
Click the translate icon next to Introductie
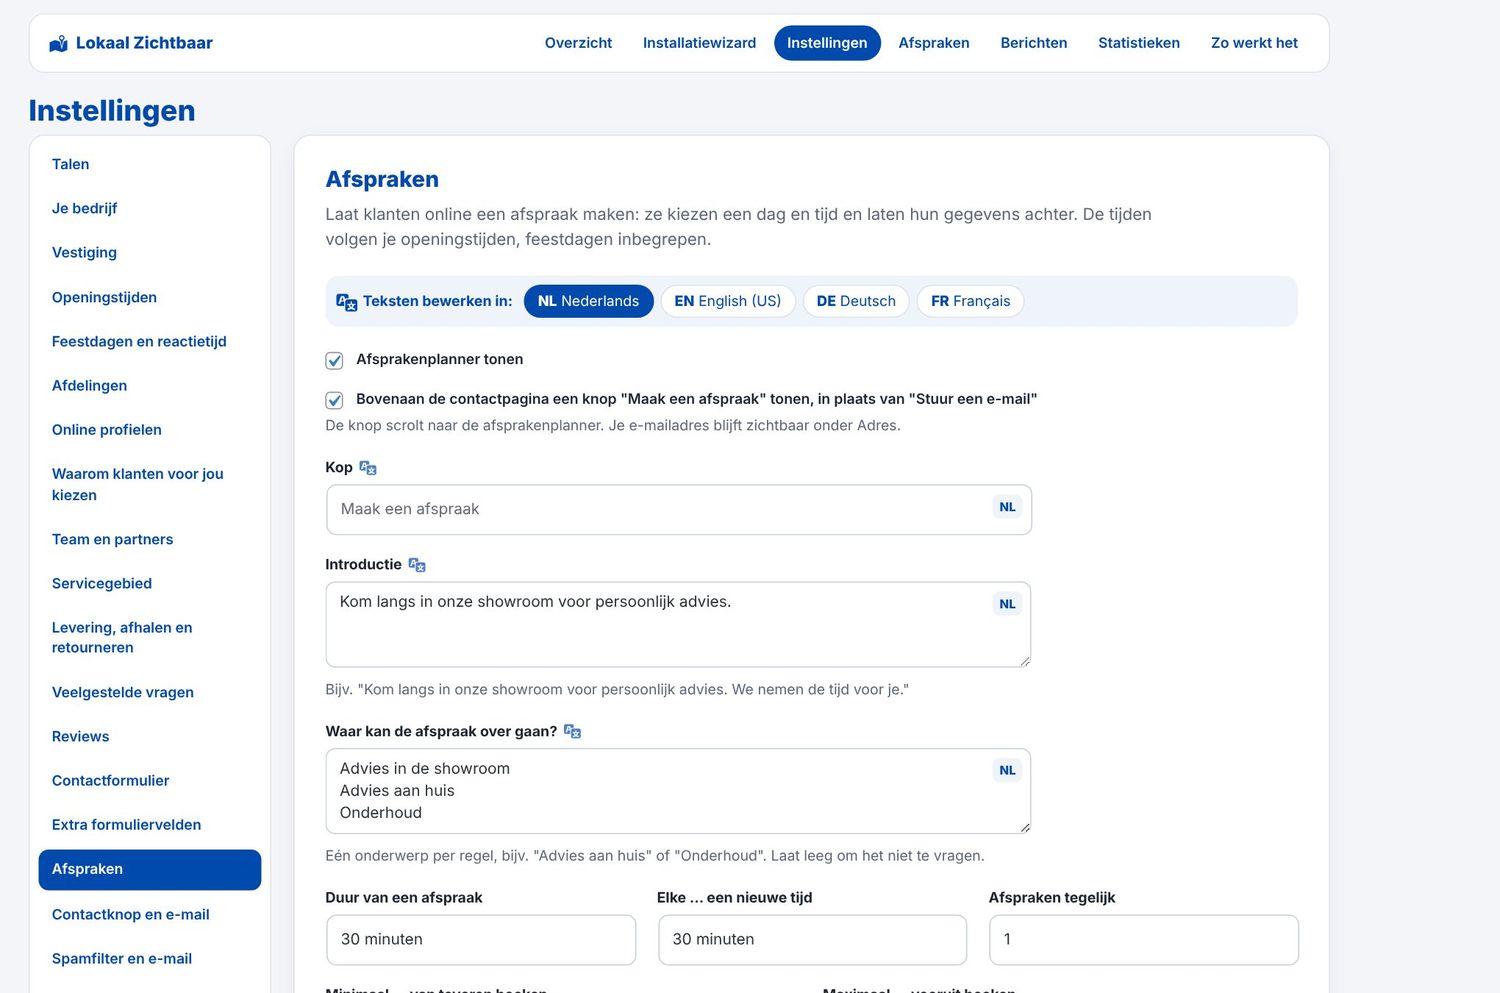tap(417, 565)
